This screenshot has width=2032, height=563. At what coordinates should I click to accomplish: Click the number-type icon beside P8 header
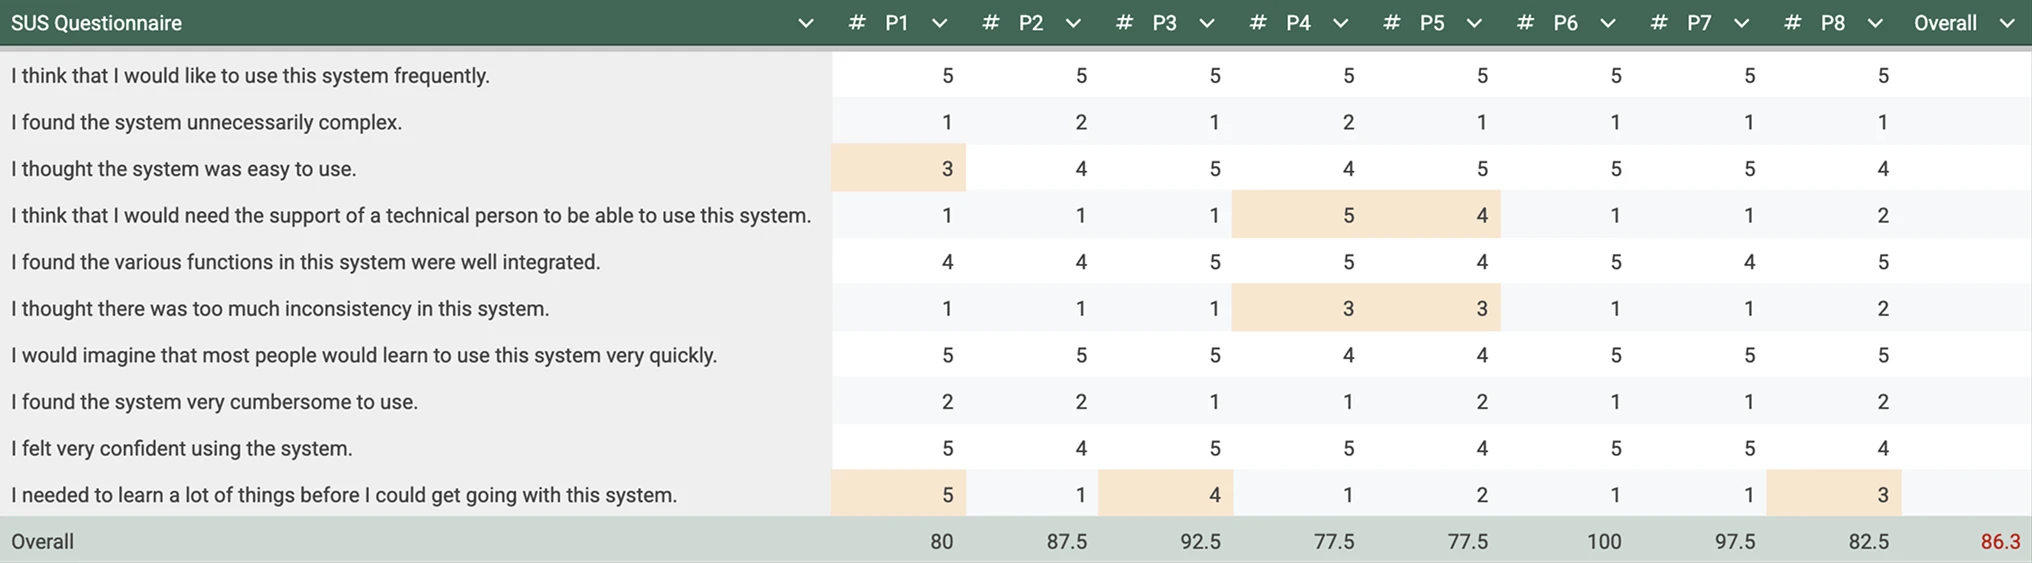1793,23
